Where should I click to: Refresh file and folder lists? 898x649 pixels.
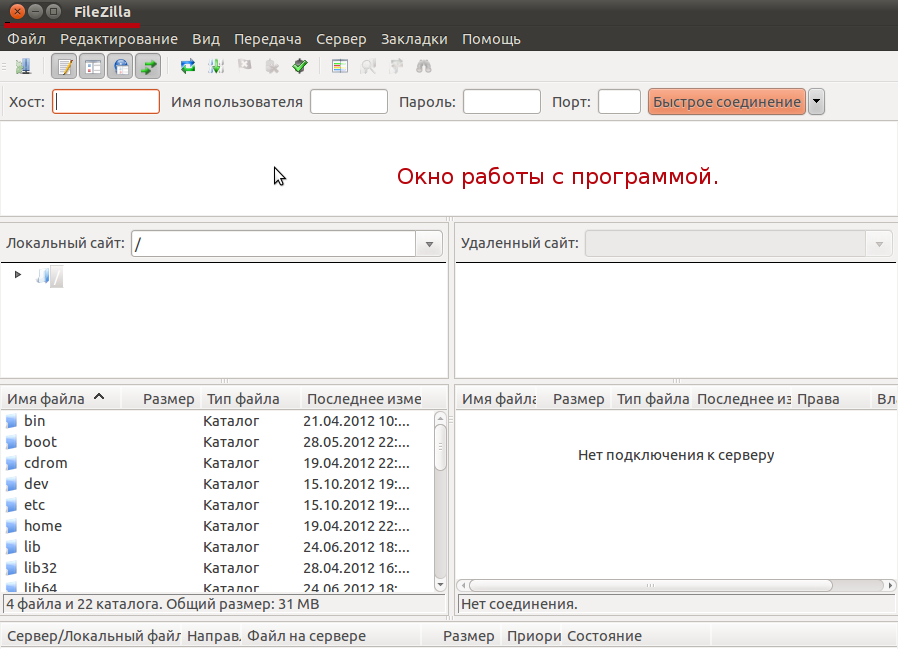pos(188,66)
